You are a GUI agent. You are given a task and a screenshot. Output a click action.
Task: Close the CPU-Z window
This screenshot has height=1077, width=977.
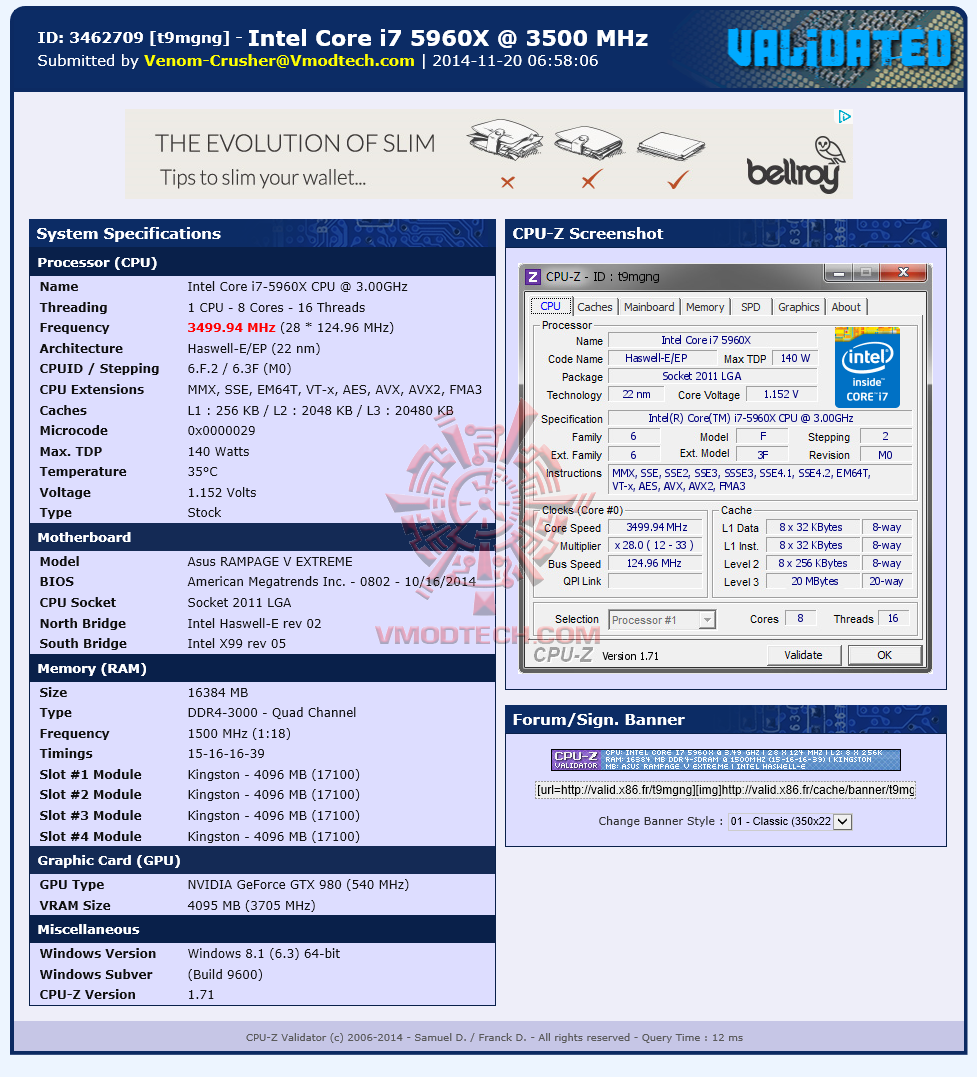click(x=903, y=273)
